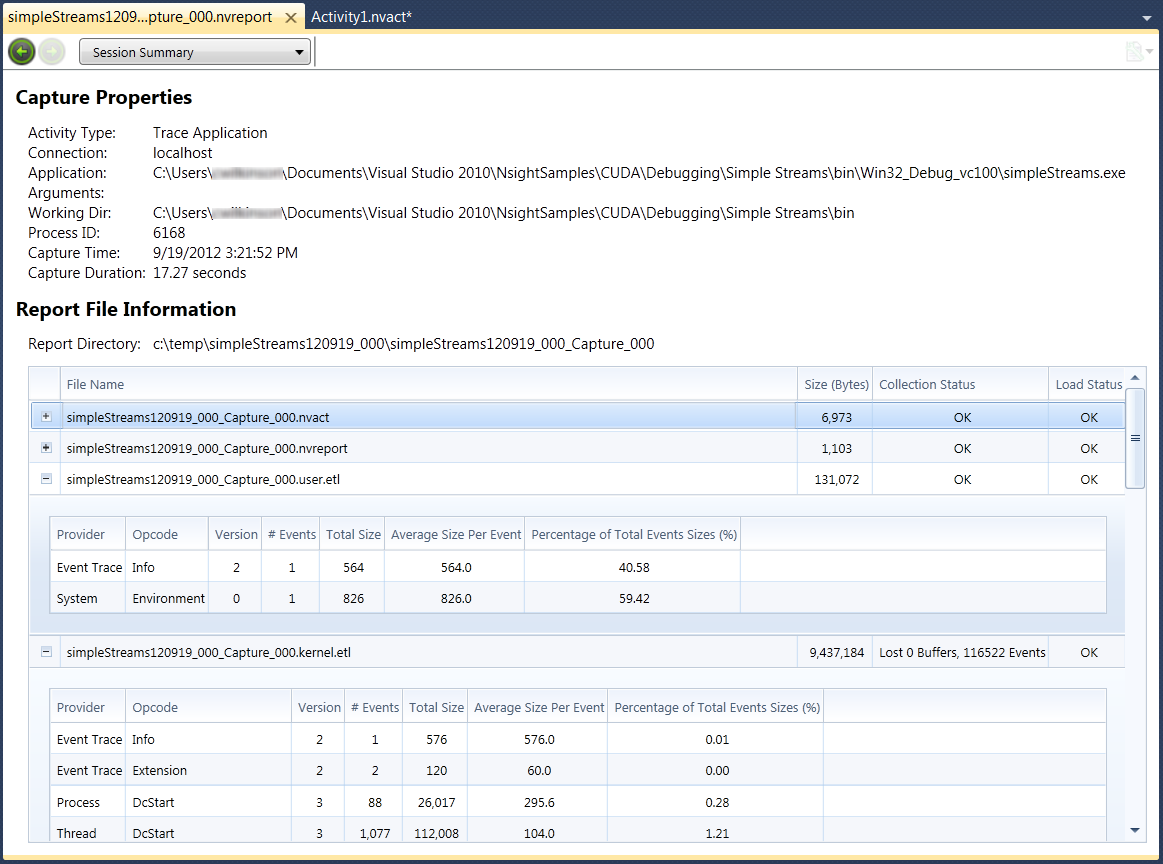Expand the Capture_000.nvreport file row

click(46, 448)
